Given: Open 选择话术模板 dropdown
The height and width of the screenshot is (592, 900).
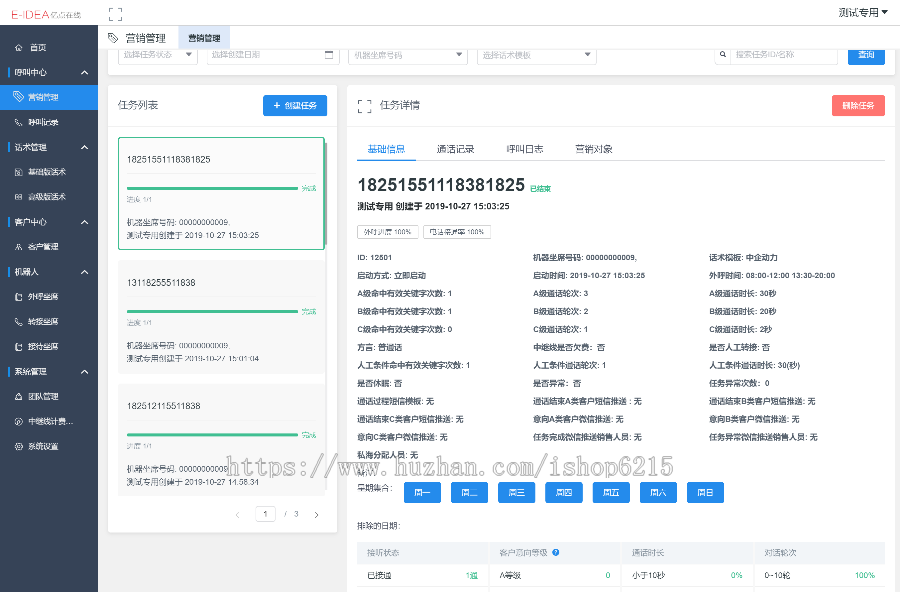Looking at the screenshot, I should pyautogui.click(x=537, y=55).
